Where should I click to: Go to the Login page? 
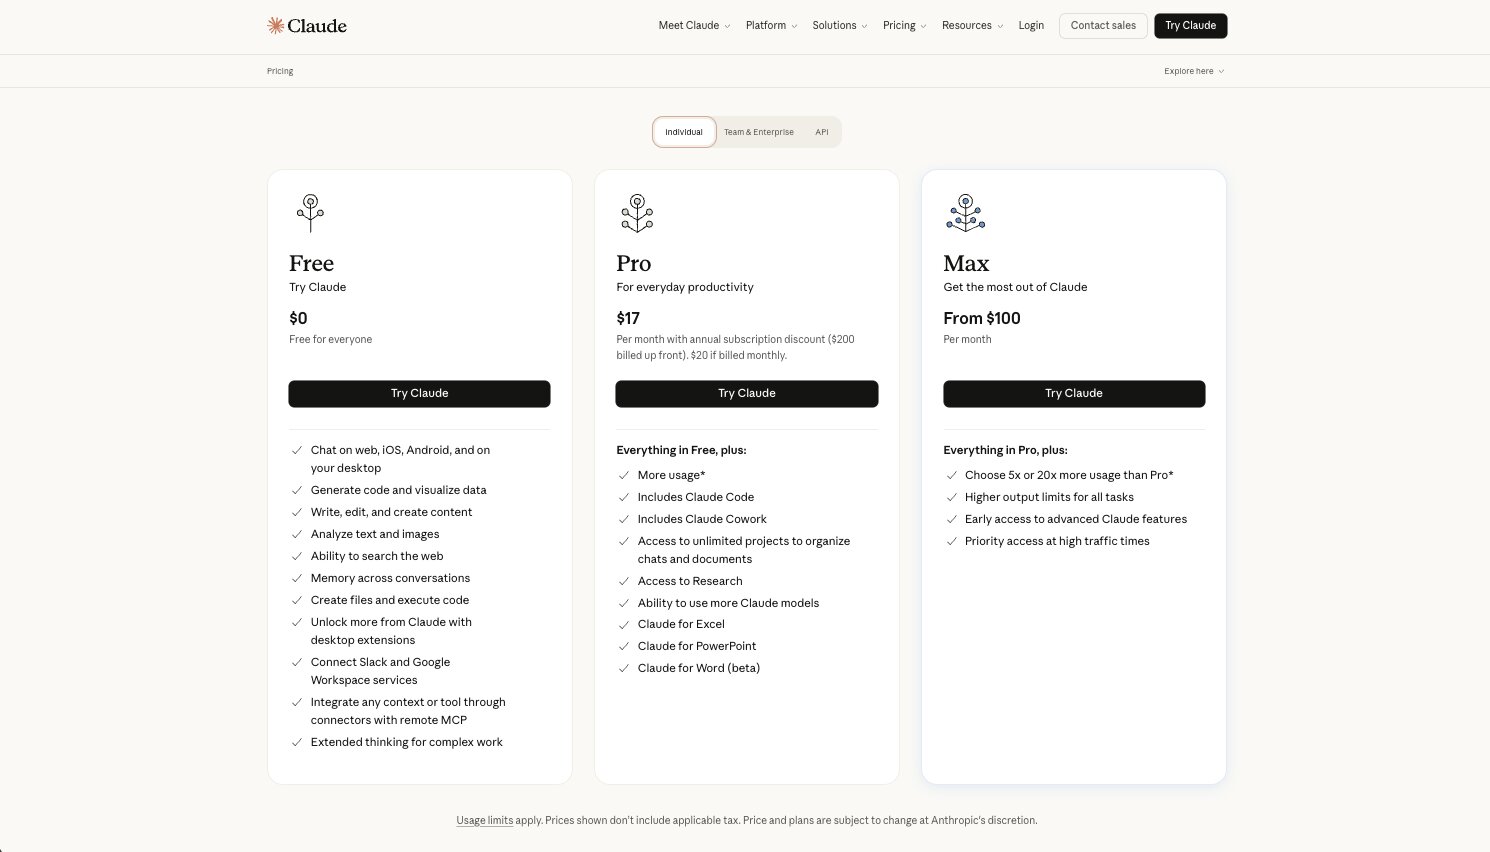coord(1031,26)
